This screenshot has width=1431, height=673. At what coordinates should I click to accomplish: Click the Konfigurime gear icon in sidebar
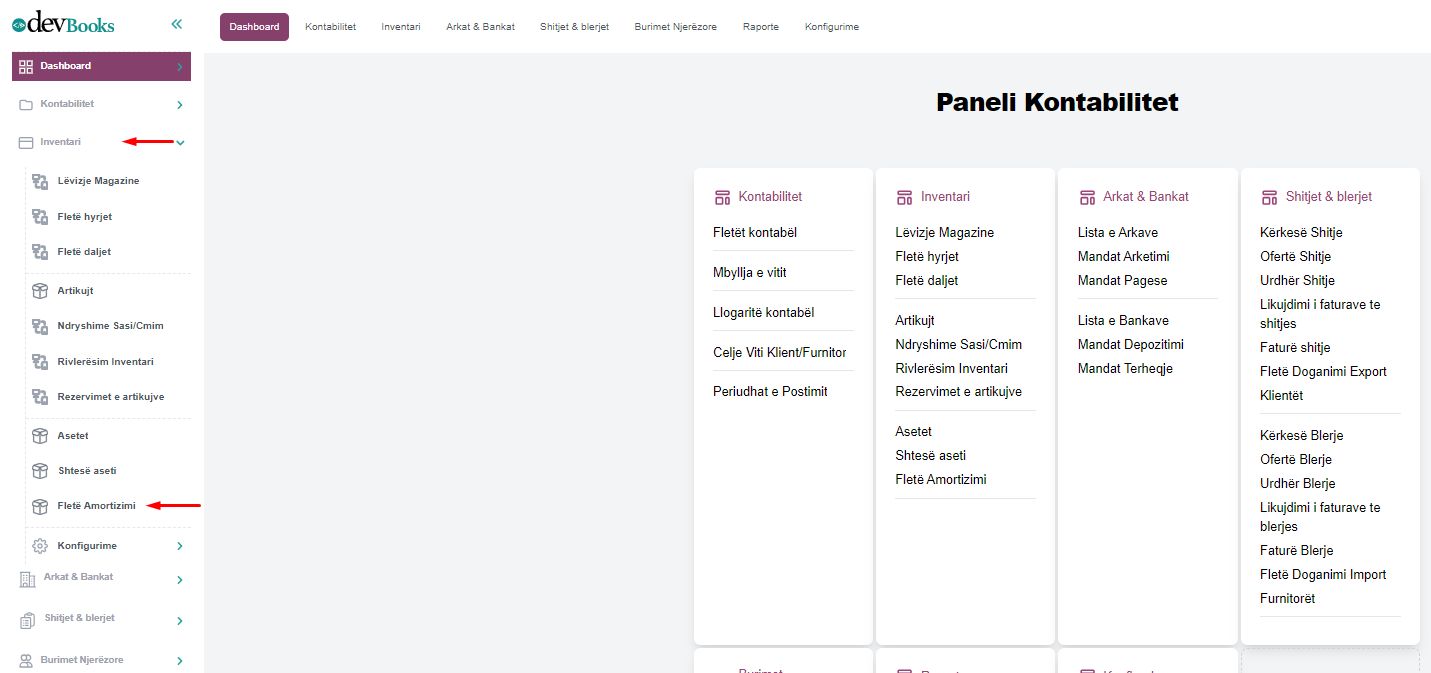point(40,546)
